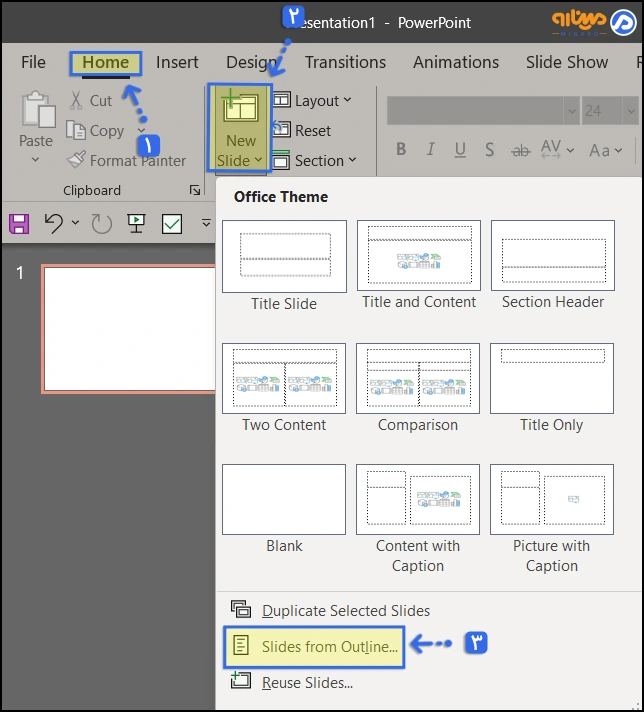Click the green checkmark toolbar icon

[x=172, y=224]
